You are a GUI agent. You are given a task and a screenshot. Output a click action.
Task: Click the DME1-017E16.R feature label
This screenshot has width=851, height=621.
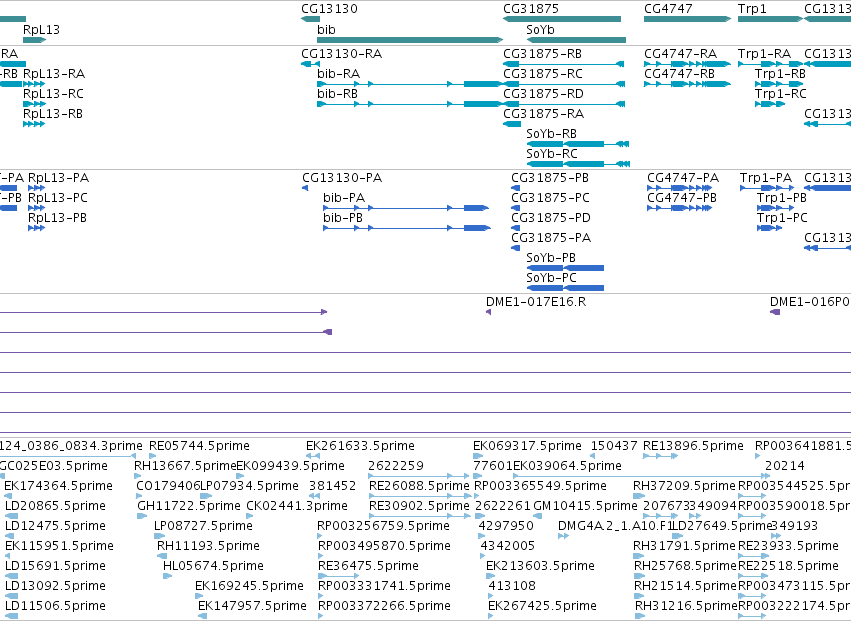click(536, 302)
